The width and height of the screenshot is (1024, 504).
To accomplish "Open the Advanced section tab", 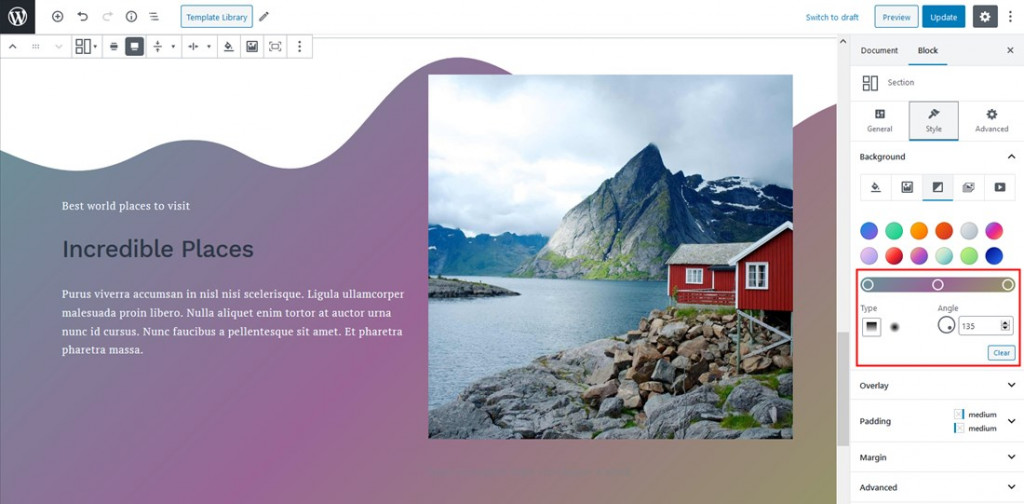I will 991,121.
